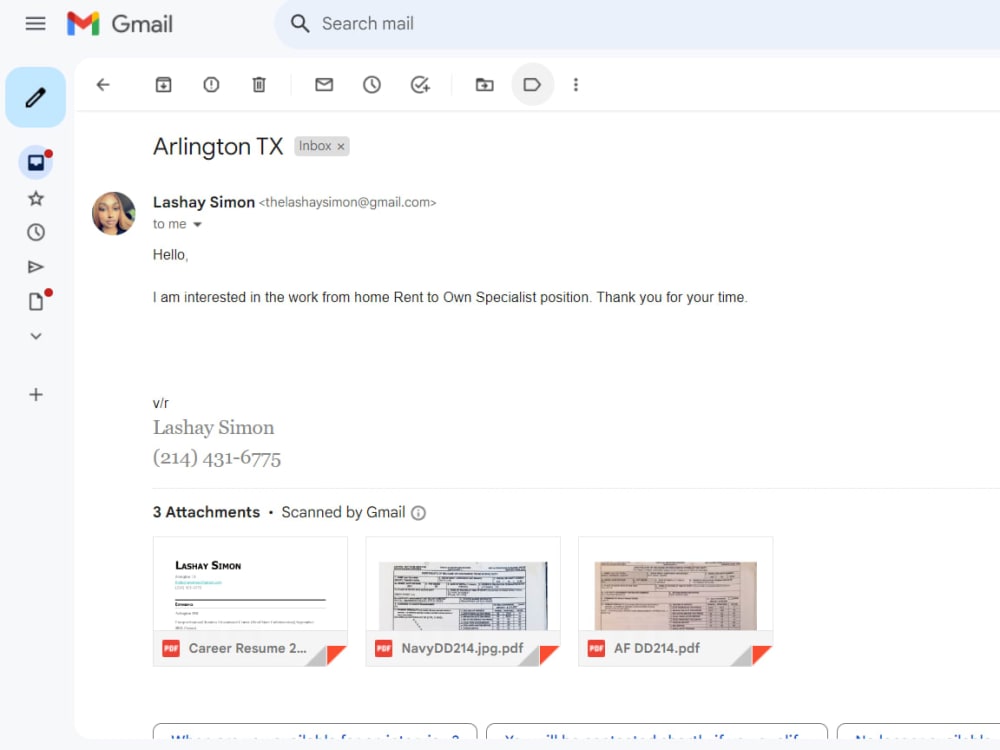Screen dimensions: 1000x750
Task: Open the NavyDD214.jpg.pdf attachment
Action: click(463, 601)
